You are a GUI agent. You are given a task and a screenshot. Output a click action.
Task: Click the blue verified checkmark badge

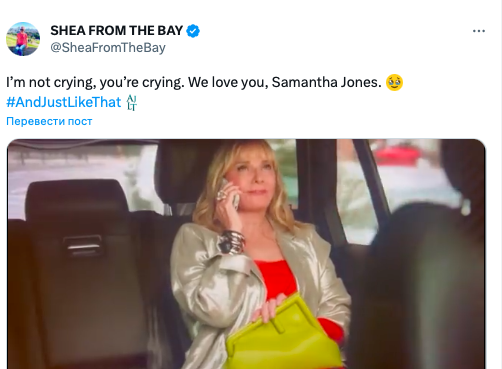[193, 31]
